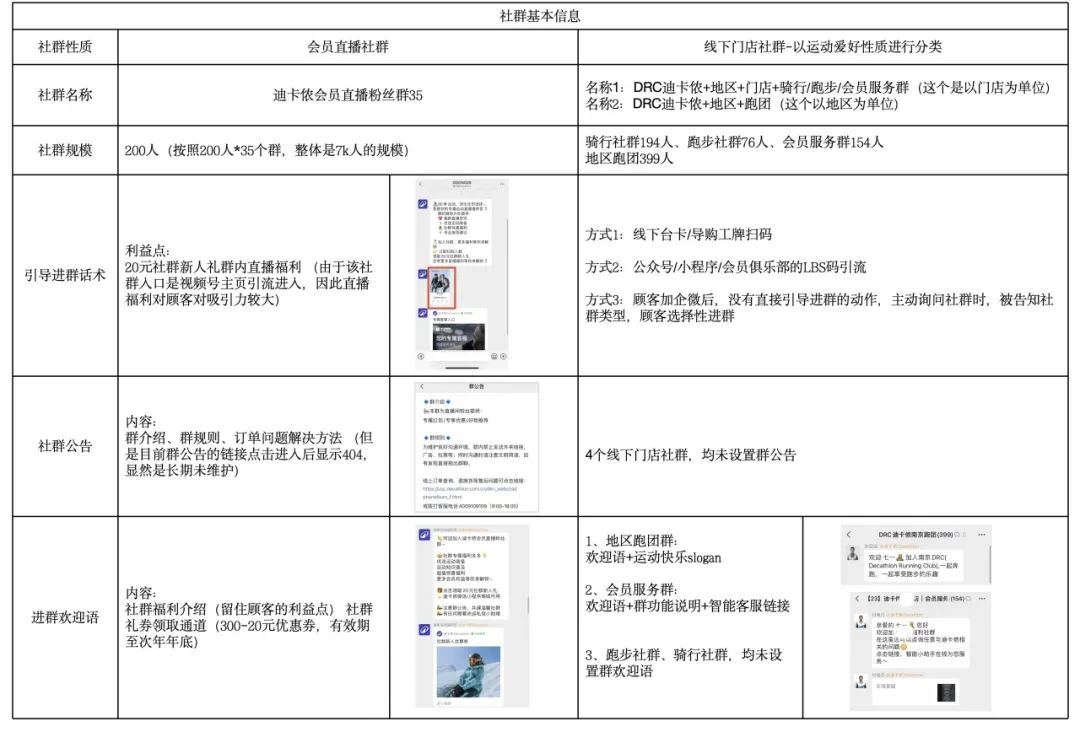
Task: Open dark QR thumbnail in 会员服务群 message
Action: click(947, 692)
